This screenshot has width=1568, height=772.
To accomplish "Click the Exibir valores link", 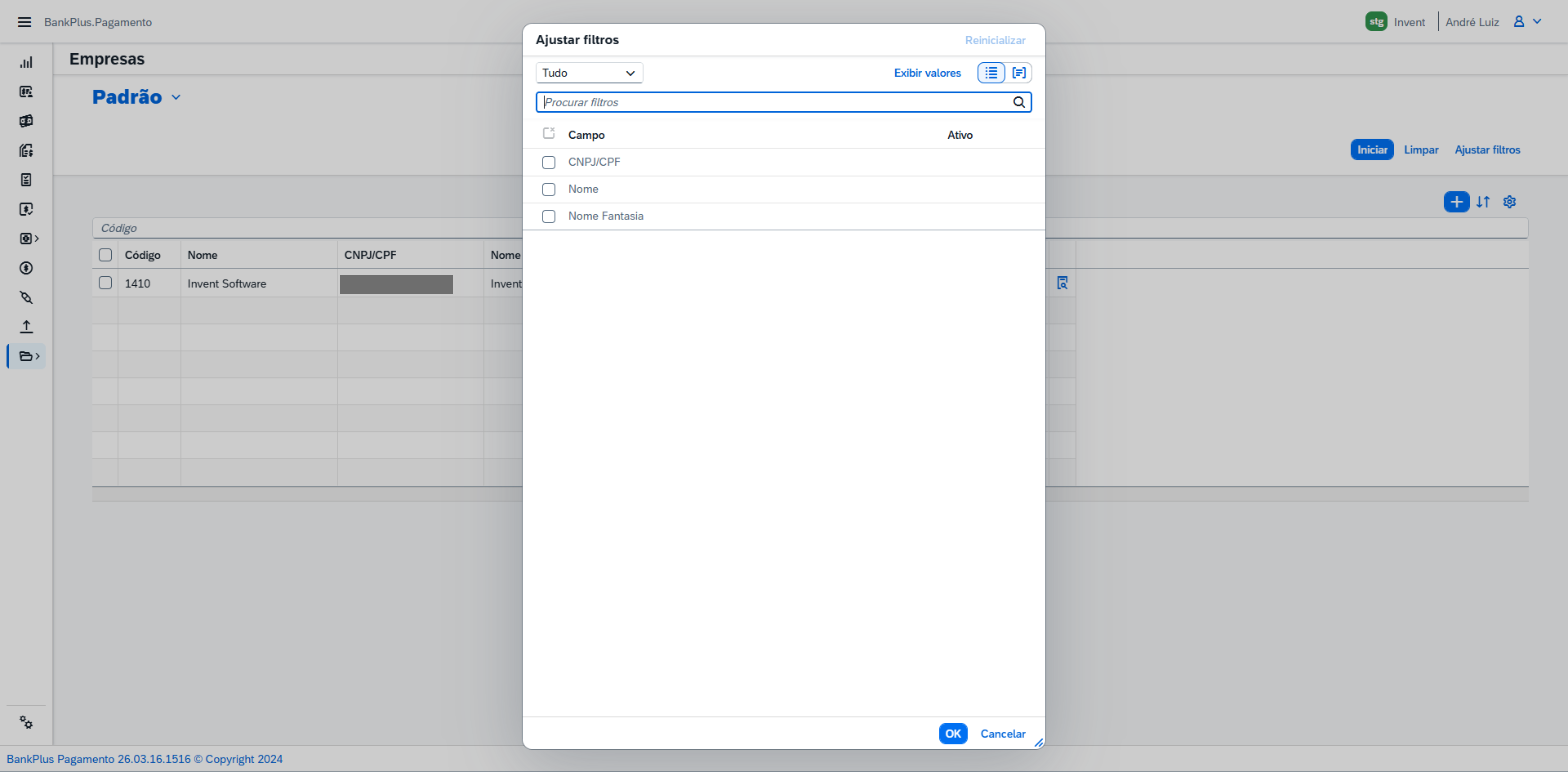I will point(927,73).
